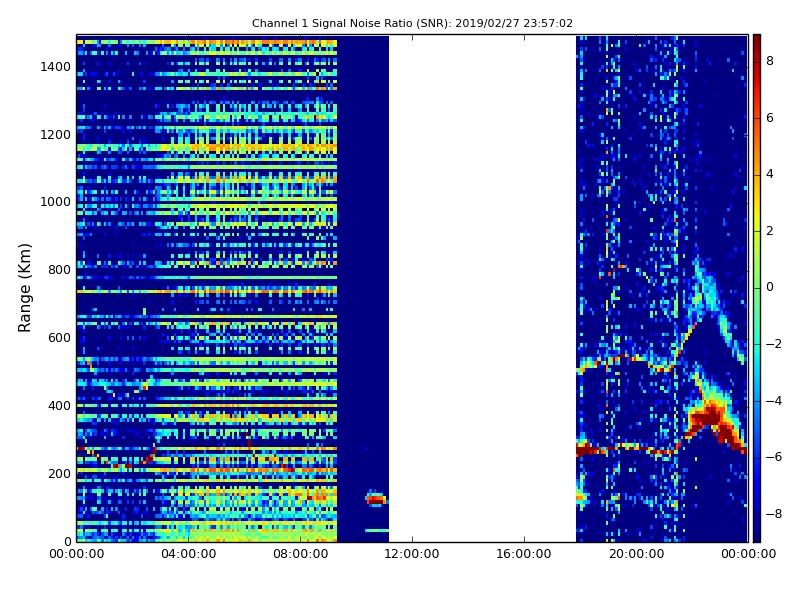This screenshot has width=800, height=600.
Task: Click the red echo blob near 10:40 at 120 km
Action: click(x=376, y=498)
